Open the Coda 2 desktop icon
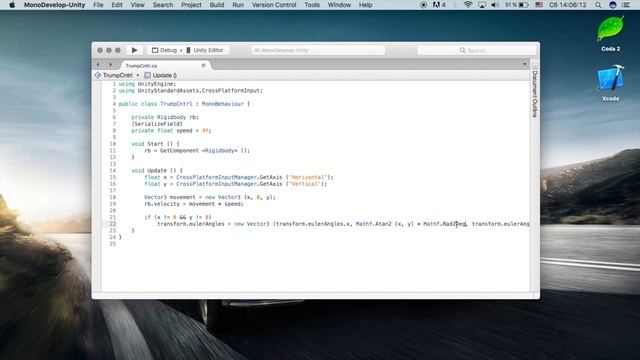640x360 pixels. [x=611, y=33]
